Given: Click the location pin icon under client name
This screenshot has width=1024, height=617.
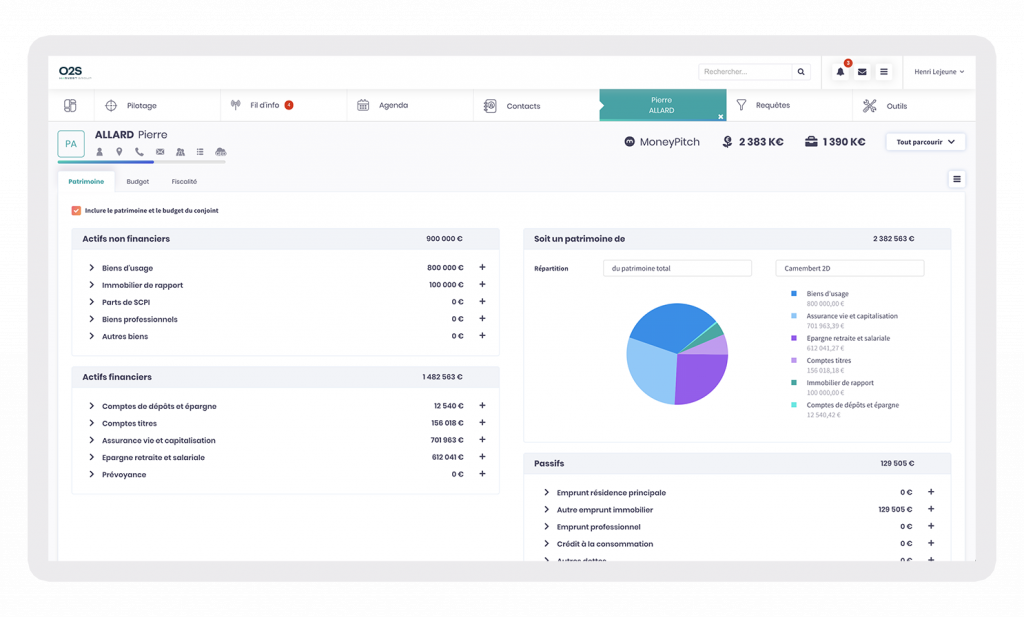Looking at the screenshot, I should tap(119, 152).
